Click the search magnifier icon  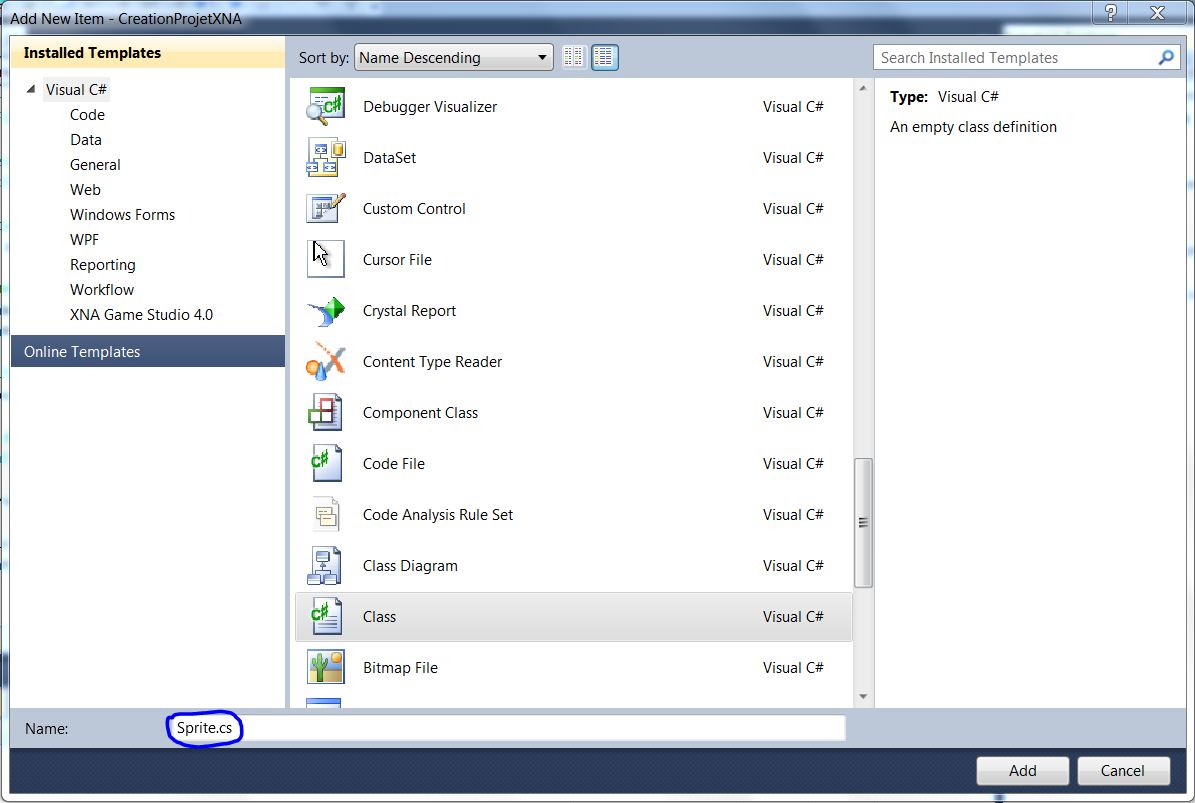(x=1166, y=58)
